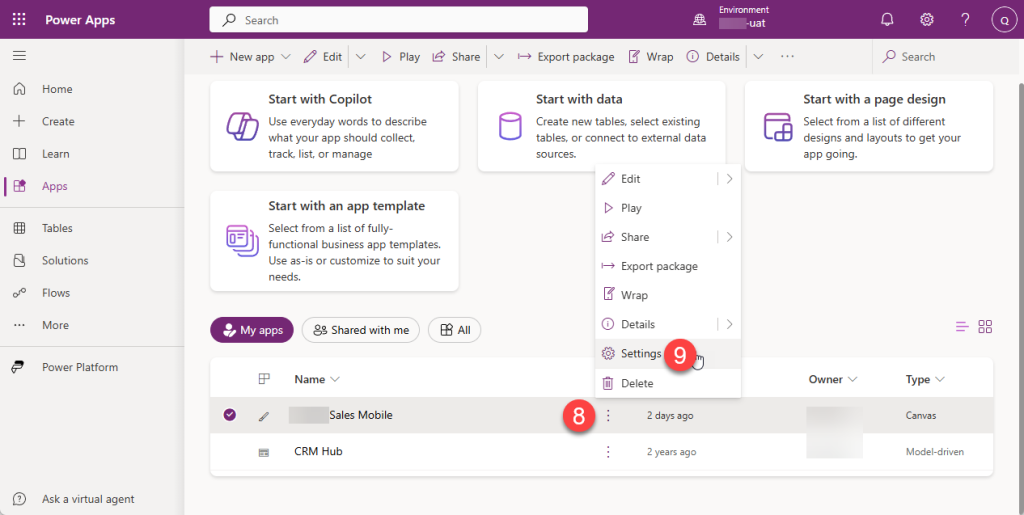
Task: Click New app in command bar
Action: coord(242,57)
